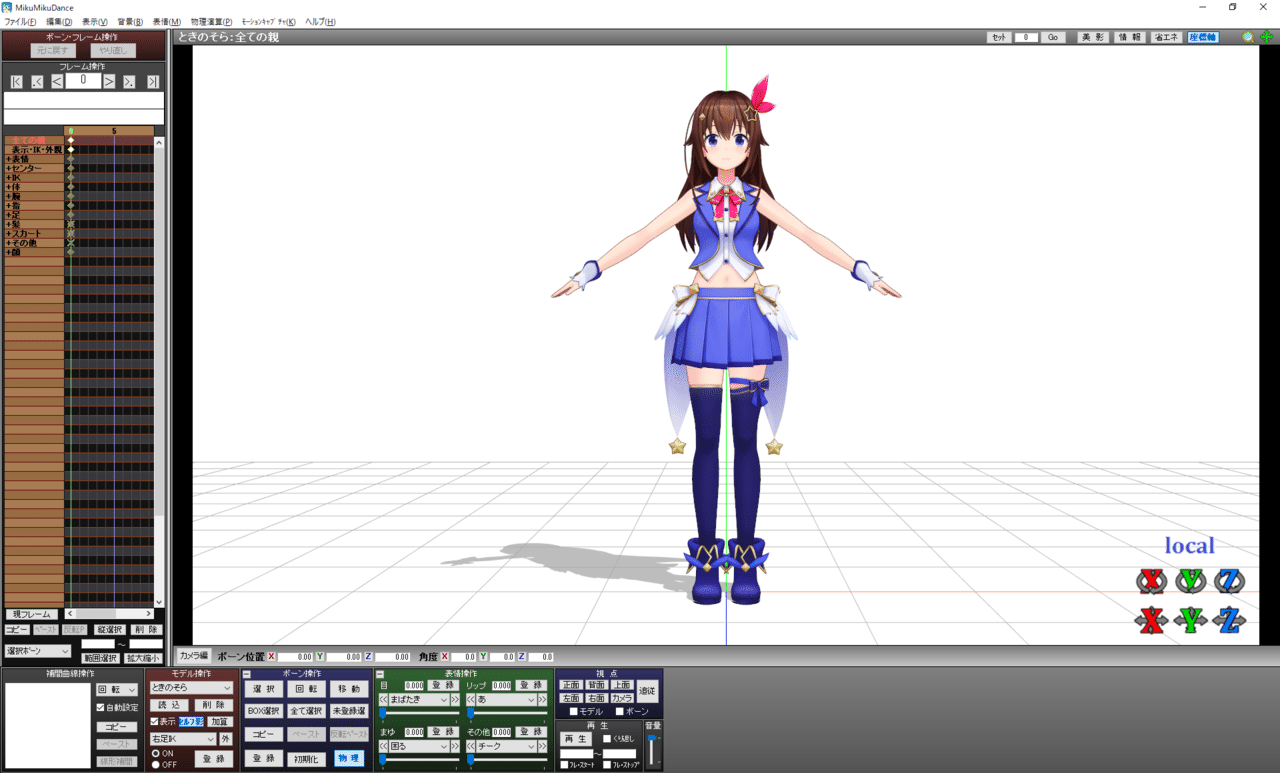1280x773 pixels.
Task: Open the 背景(B) menu
Action: (x=130, y=21)
